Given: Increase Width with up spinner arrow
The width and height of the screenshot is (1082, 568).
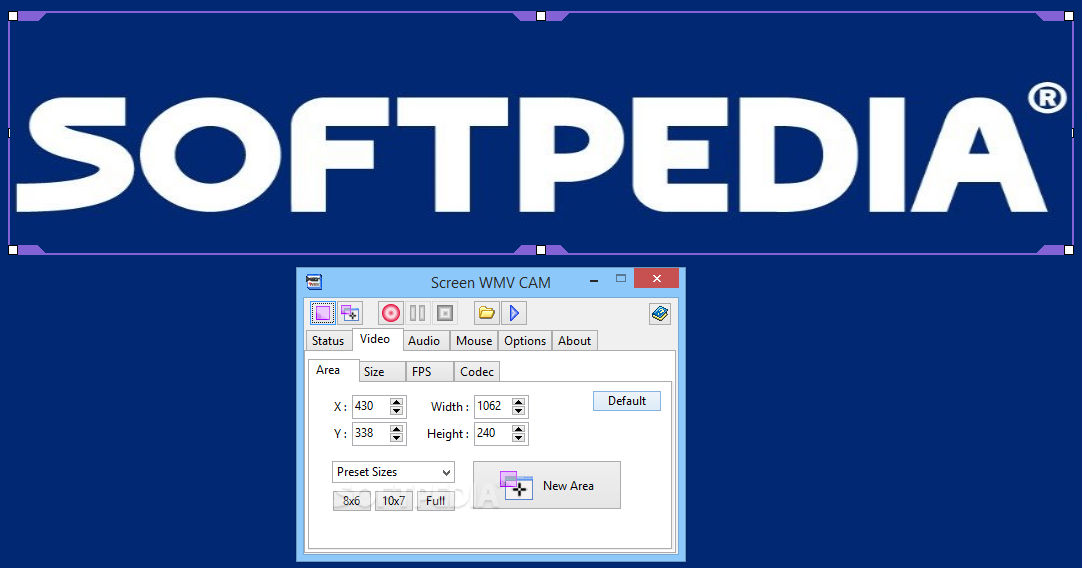Looking at the screenshot, I should [518, 402].
